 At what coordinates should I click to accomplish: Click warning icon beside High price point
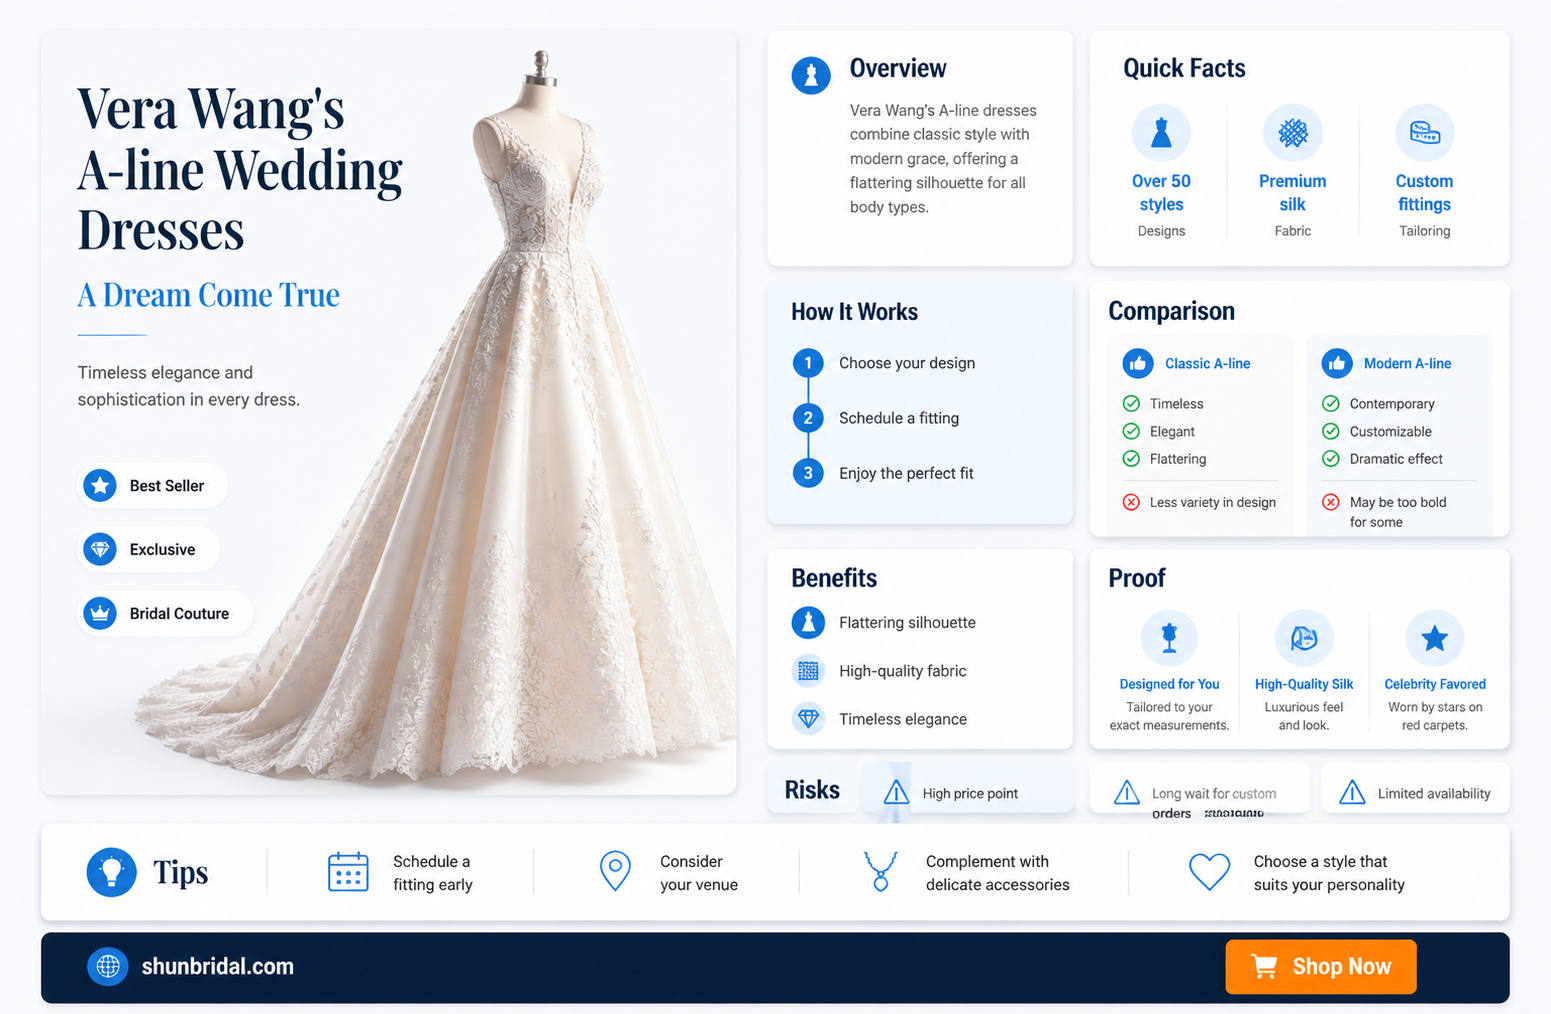(x=896, y=792)
